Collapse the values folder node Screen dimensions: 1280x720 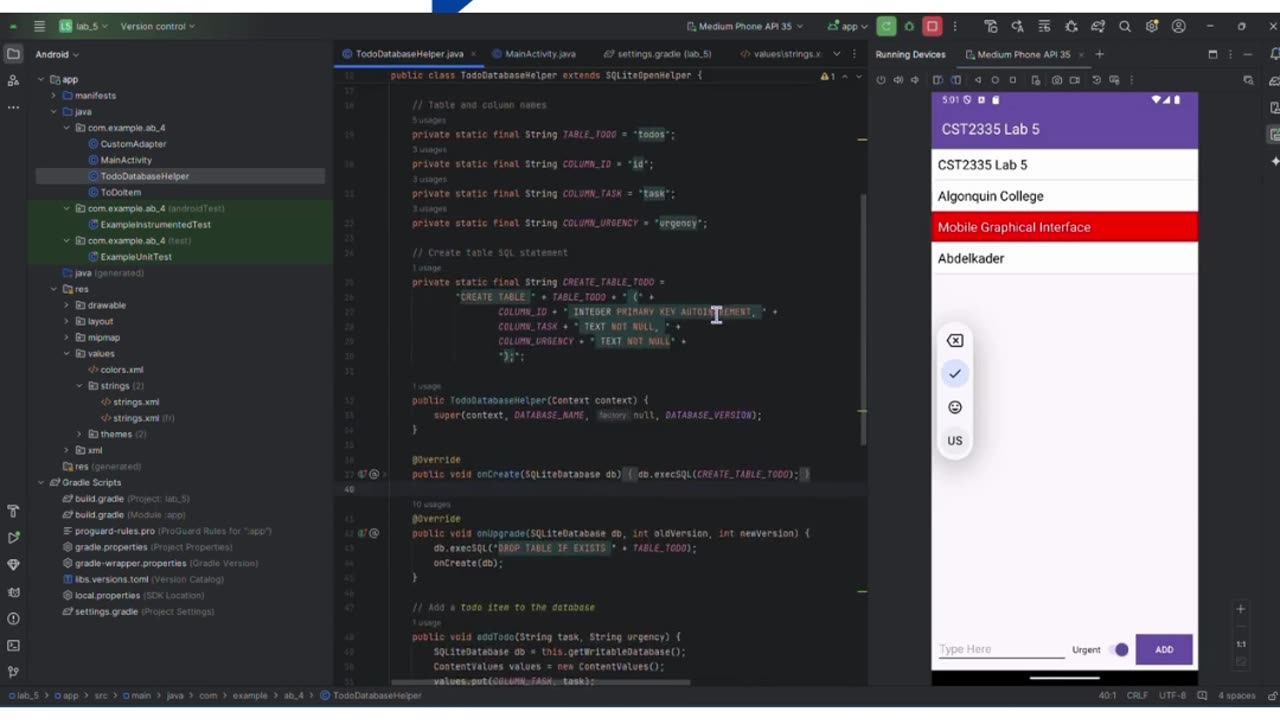pyautogui.click(x=67, y=353)
